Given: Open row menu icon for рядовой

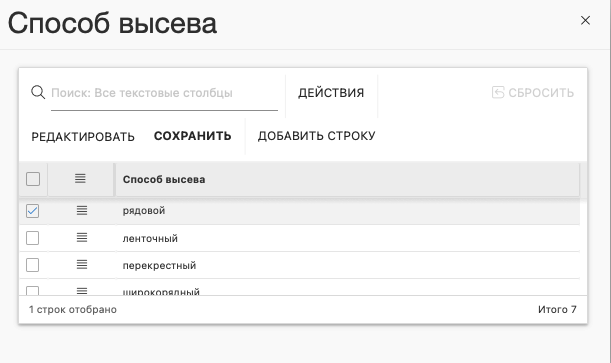Looking at the screenshot, I should (82, 211).
